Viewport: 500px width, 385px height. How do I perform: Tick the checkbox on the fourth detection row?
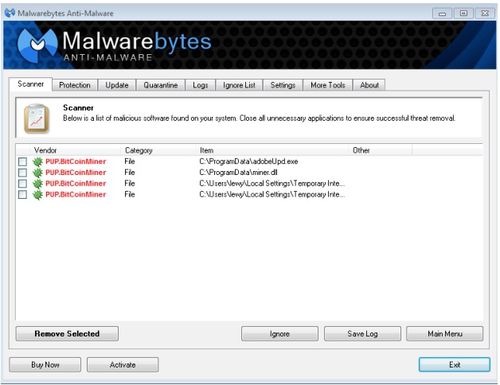pos(22,195)
